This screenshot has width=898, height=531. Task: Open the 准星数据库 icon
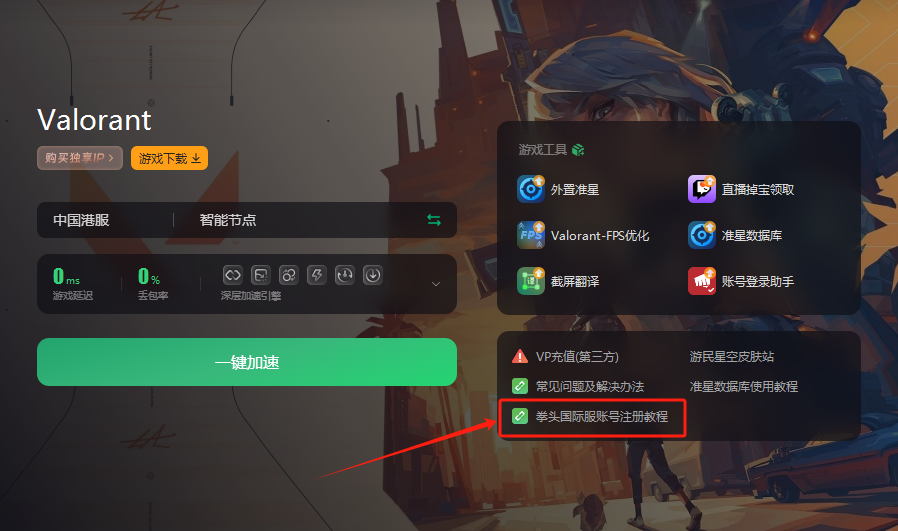coord(702,235)
